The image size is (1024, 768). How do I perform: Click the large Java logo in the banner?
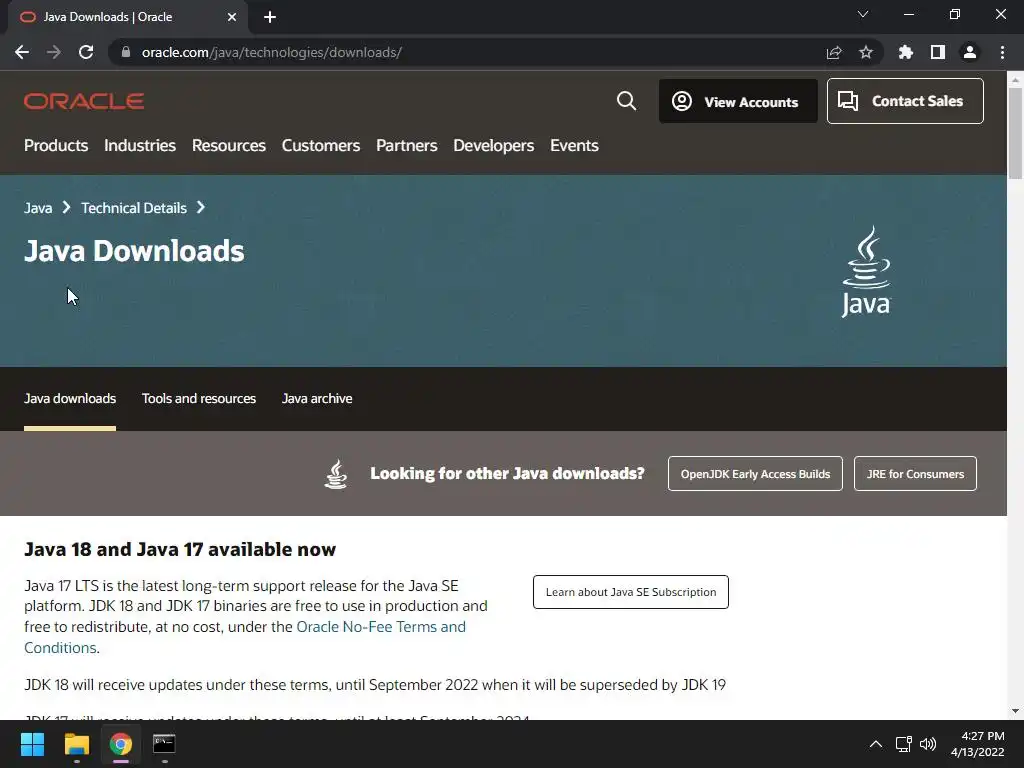(x=866, y=272)
